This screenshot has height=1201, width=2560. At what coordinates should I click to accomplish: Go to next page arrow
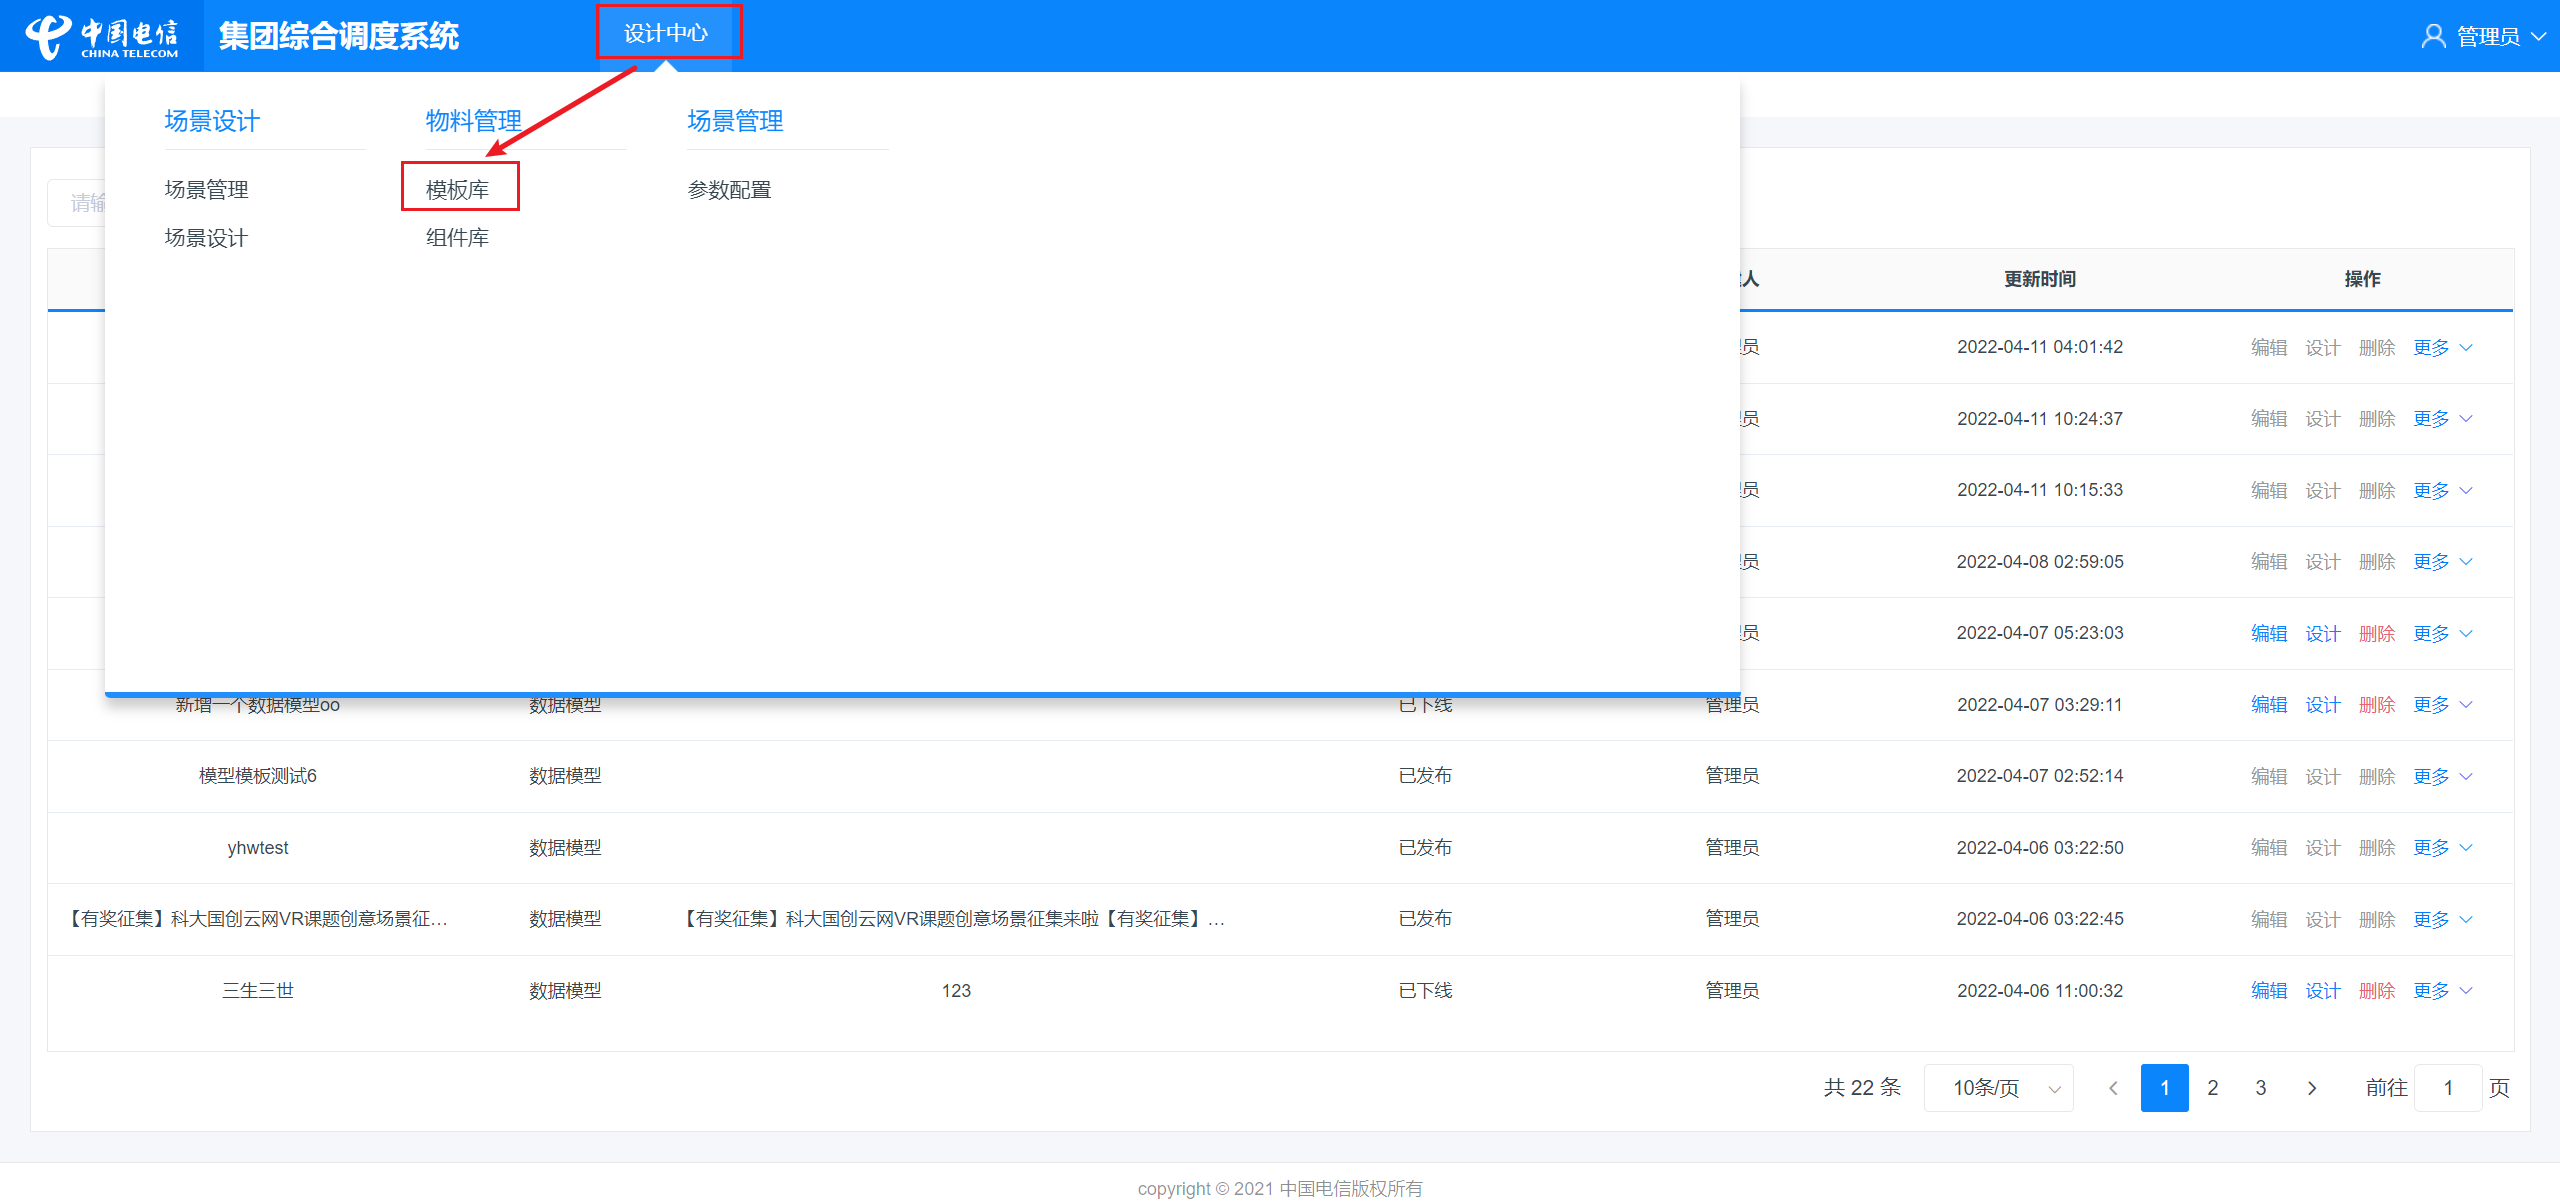coord(2312,1088)
